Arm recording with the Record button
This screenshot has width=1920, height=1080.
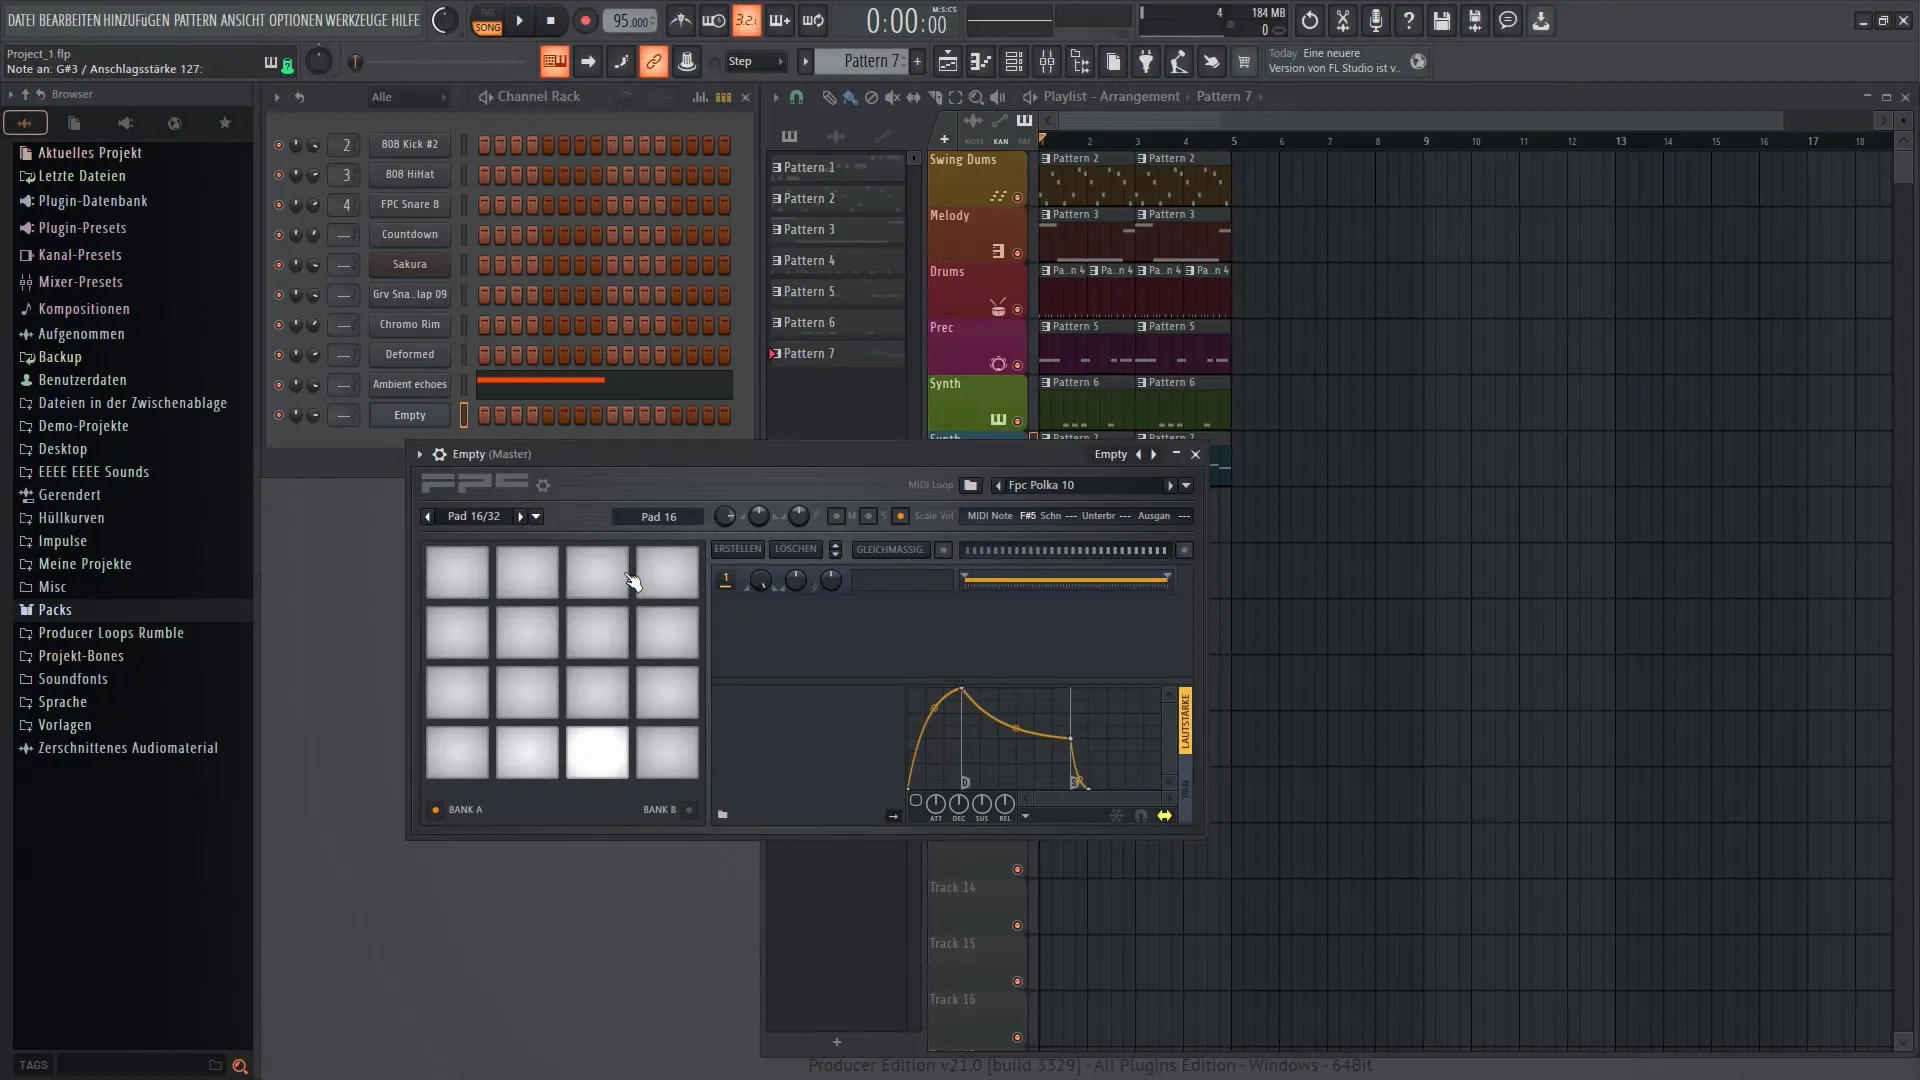tap(585, 20)
